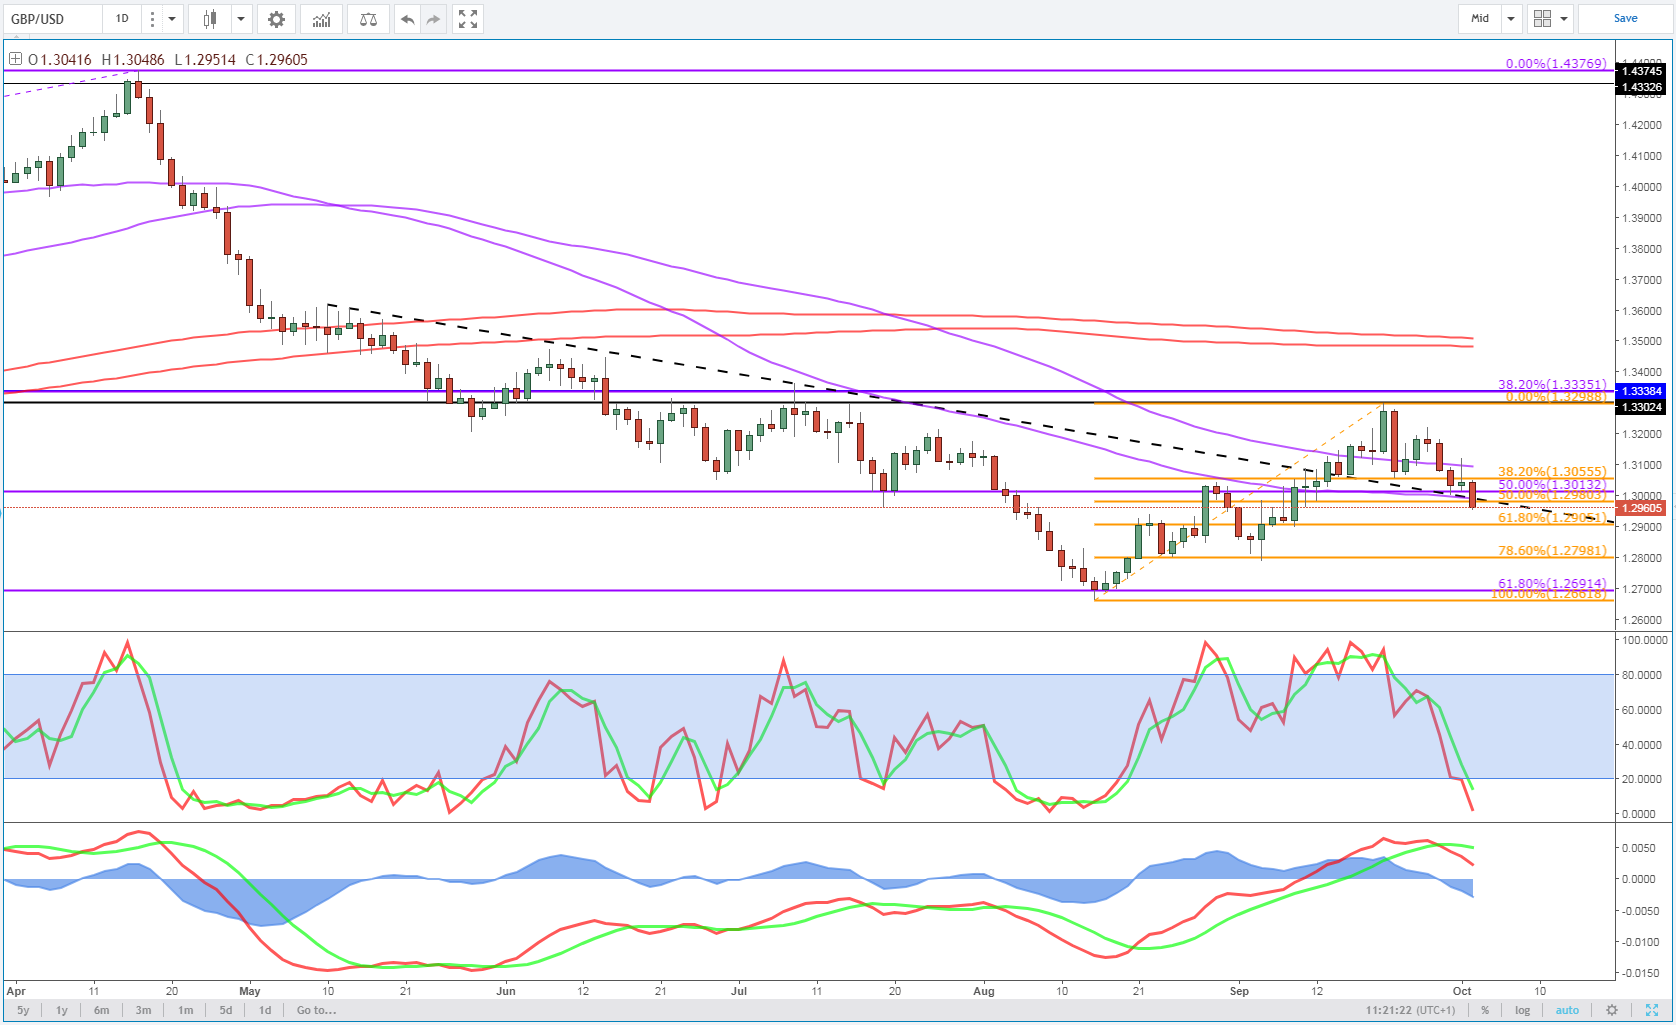The width and height of the screenshot is (1676, 1025).
Task: Expand the OHLC legend plus box
Action: click(x=15, y=59)
